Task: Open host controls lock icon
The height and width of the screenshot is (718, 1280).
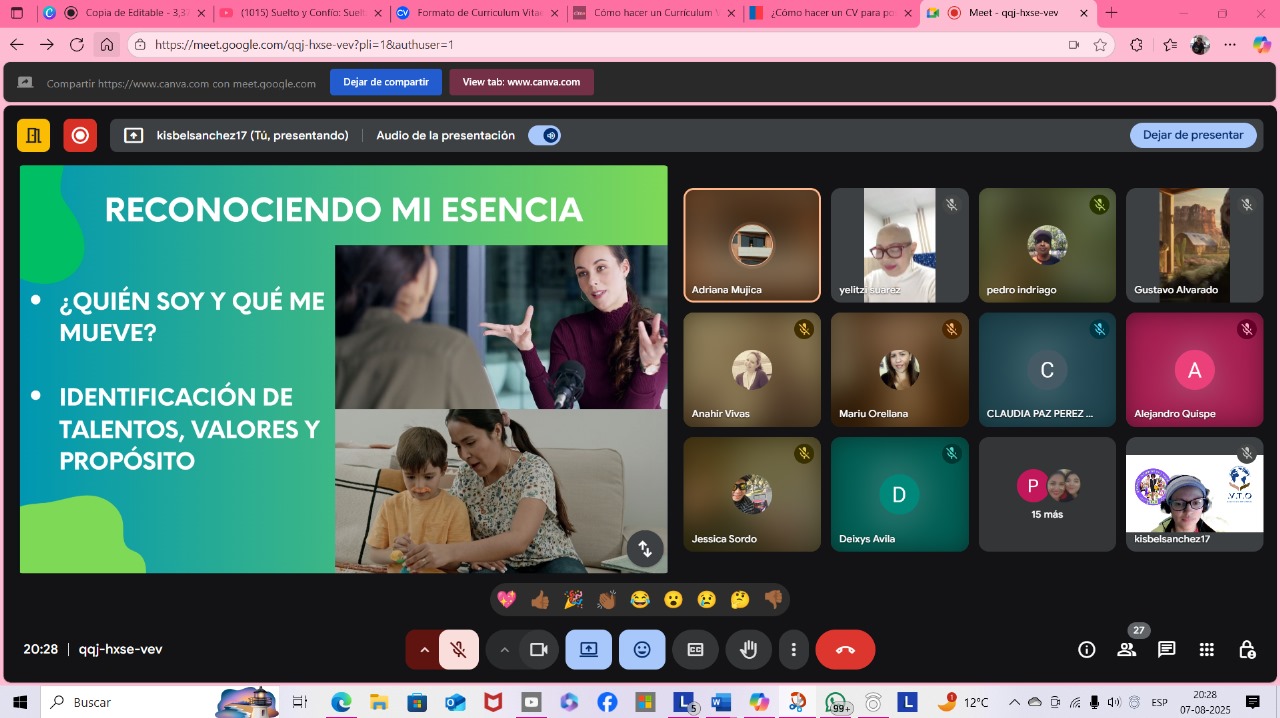Action: tap(1247, 650)
